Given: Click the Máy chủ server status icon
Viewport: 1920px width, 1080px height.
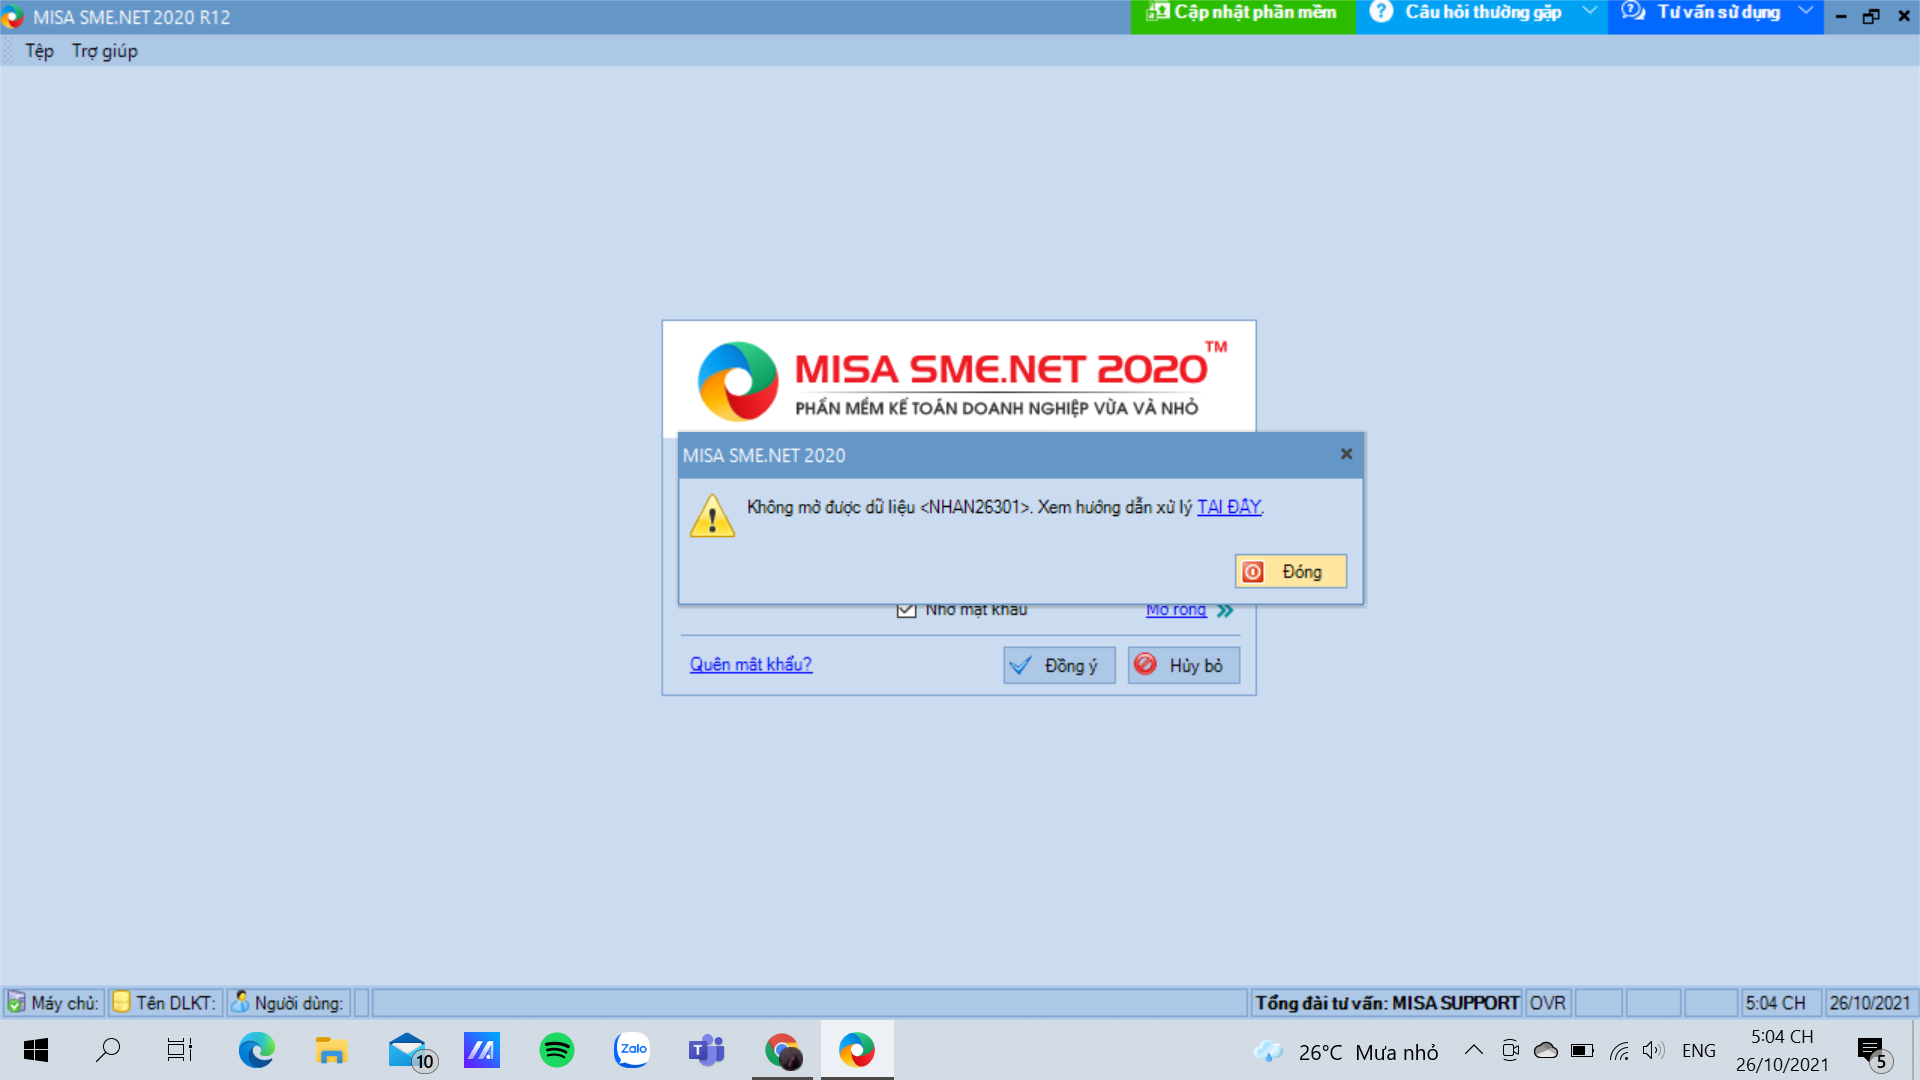Looking at the screenshot, I should pyautogui.click(x=16, y=1002).
